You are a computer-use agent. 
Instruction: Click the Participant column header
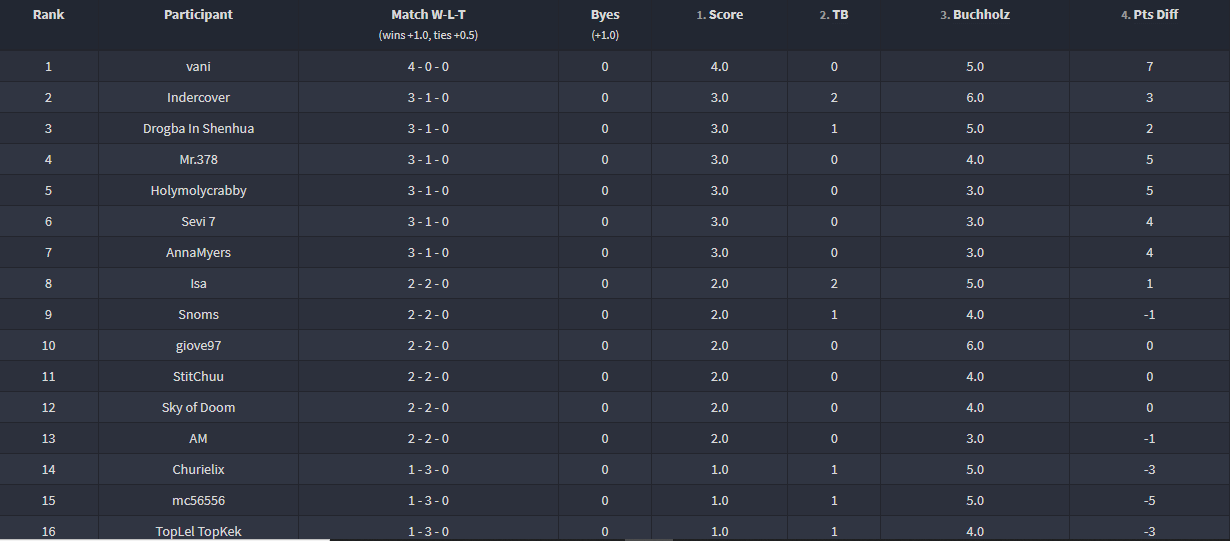tap(198, 15)
